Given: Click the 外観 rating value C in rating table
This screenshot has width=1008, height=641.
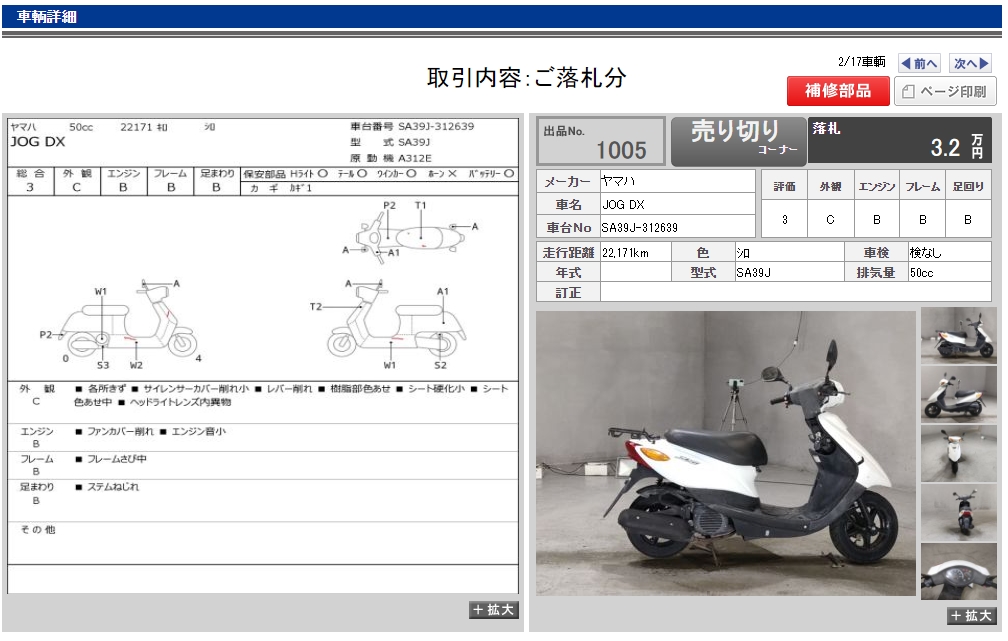Looking at the screenshot, I should point(831,219).
